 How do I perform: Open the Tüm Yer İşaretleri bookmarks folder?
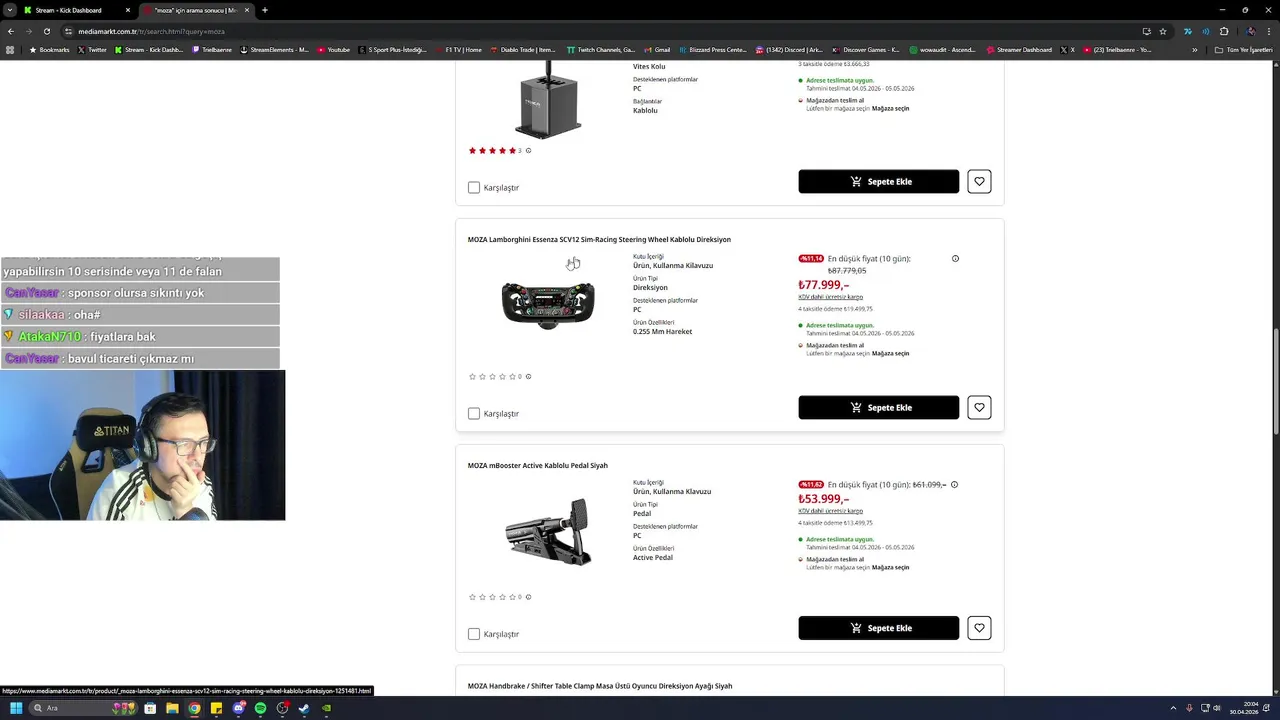coord(1243,49)
